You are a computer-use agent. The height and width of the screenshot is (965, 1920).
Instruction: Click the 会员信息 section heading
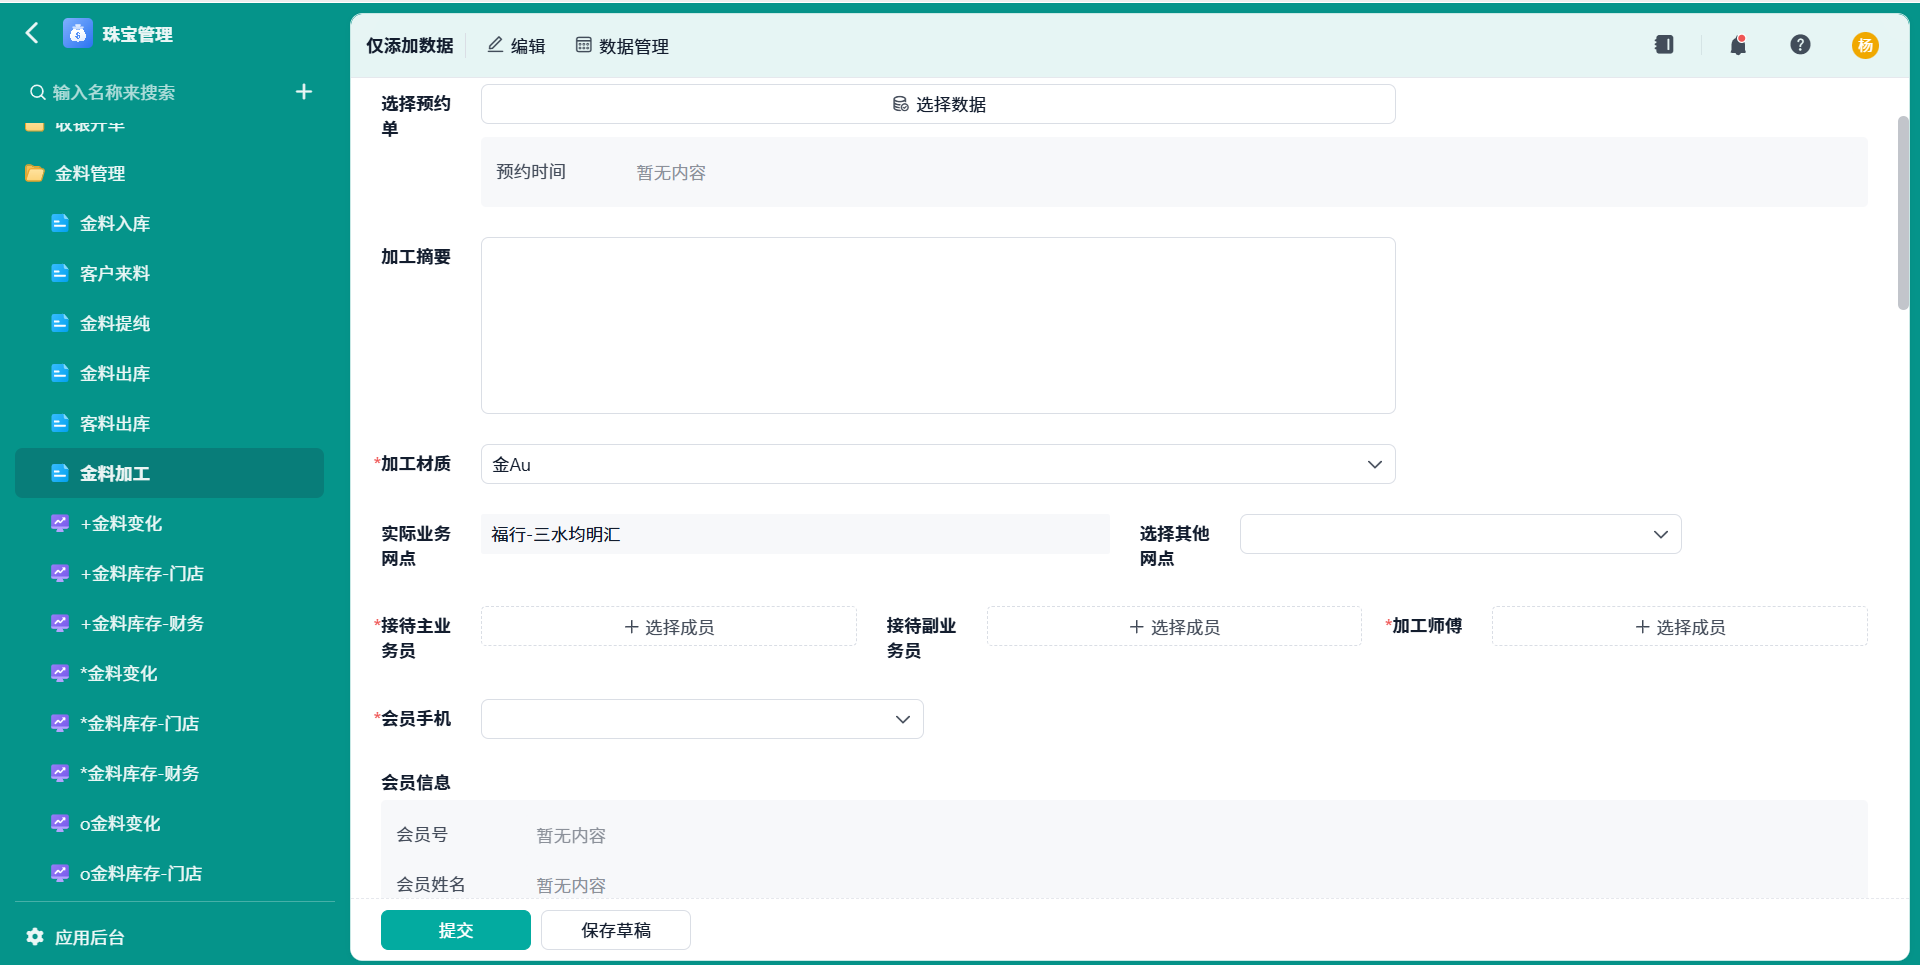(416, 782)
